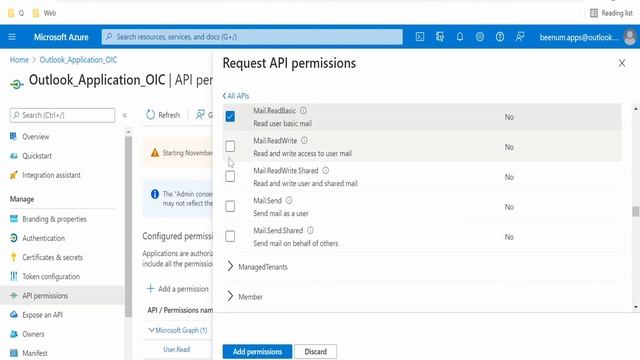Open the notifications bell

[x=460, y=37]
